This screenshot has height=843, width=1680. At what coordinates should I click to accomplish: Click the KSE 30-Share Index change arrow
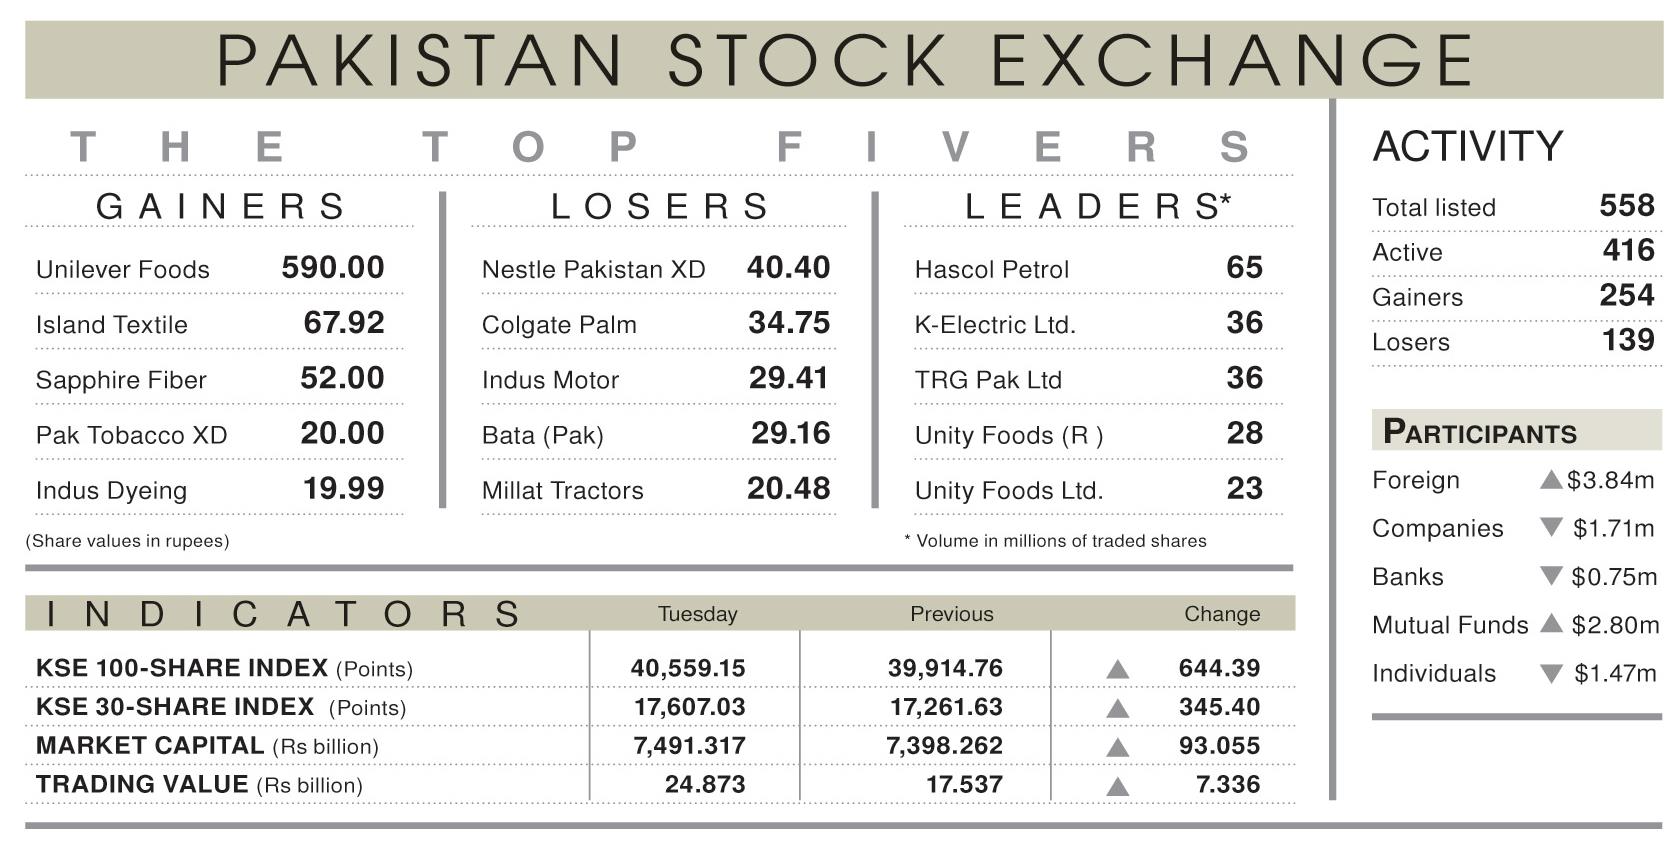point(1118,708)
